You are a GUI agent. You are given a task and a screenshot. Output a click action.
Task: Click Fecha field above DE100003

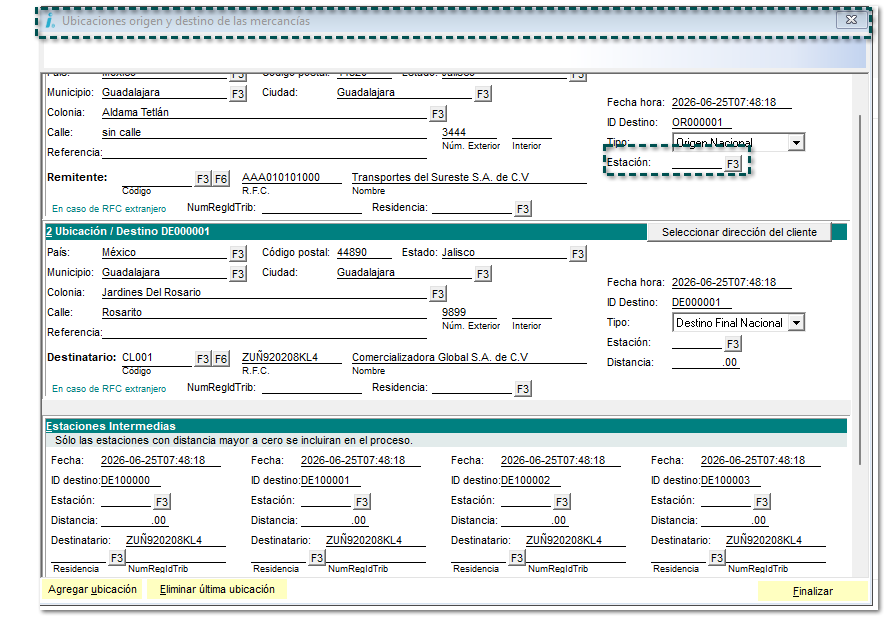point(760,461)
